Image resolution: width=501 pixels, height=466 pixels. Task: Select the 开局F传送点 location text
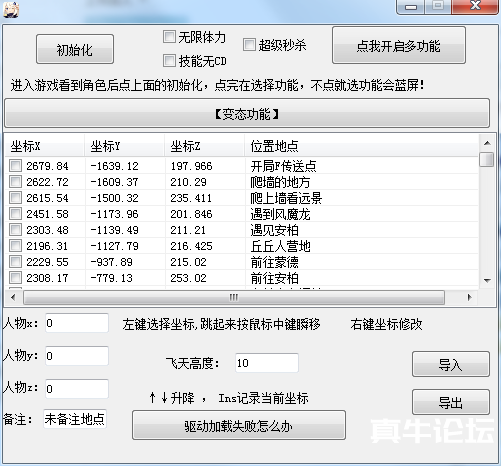coord(284,166)
